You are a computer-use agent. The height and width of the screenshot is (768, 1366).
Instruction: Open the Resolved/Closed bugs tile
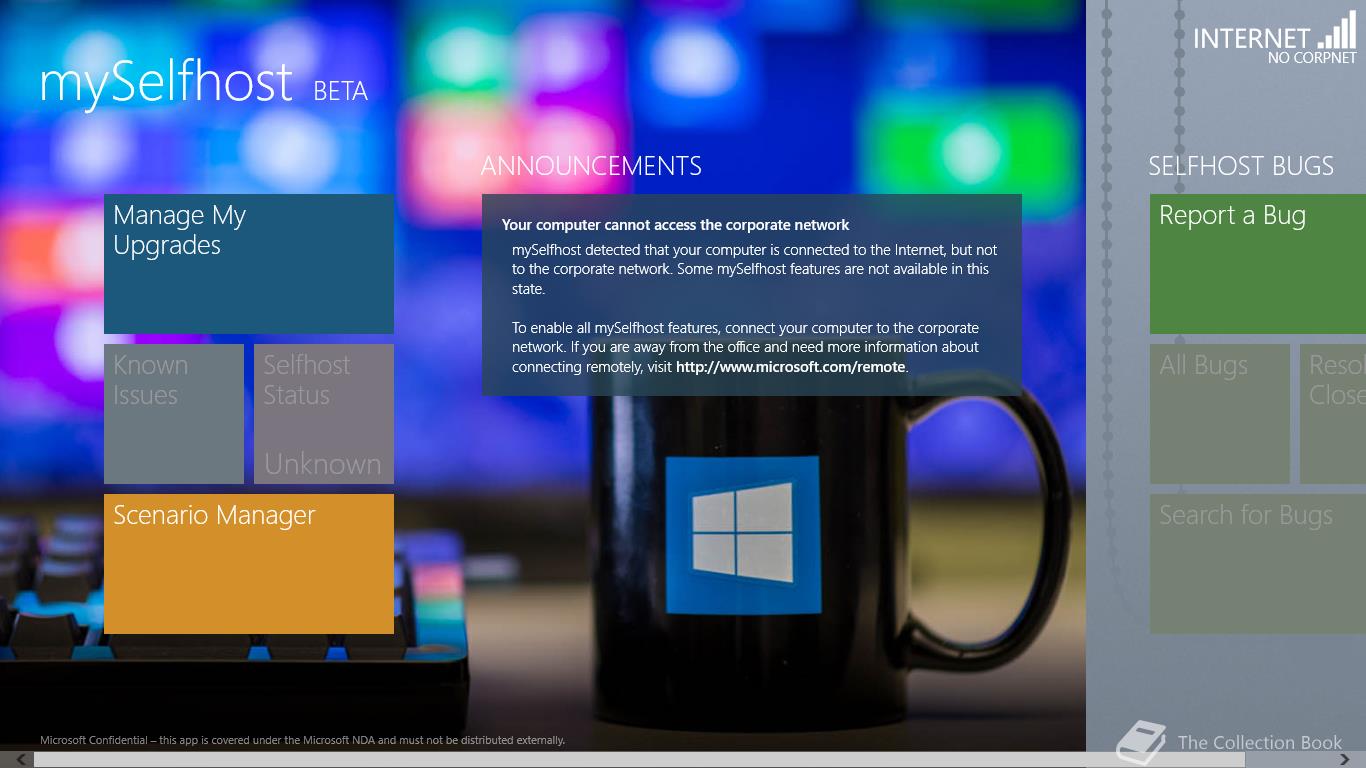[1333, 414]
